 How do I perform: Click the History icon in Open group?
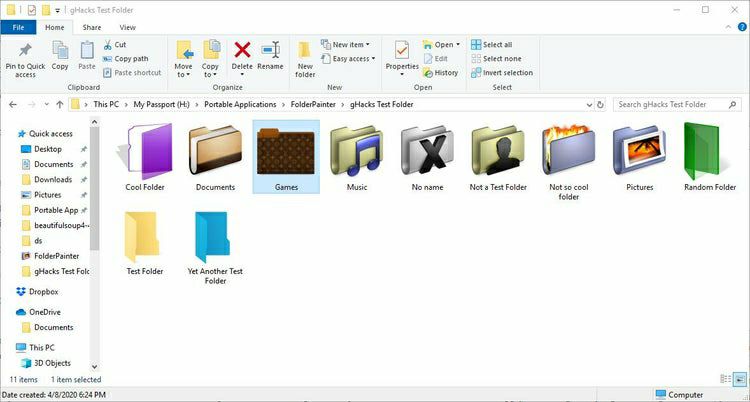coord(428,73)
